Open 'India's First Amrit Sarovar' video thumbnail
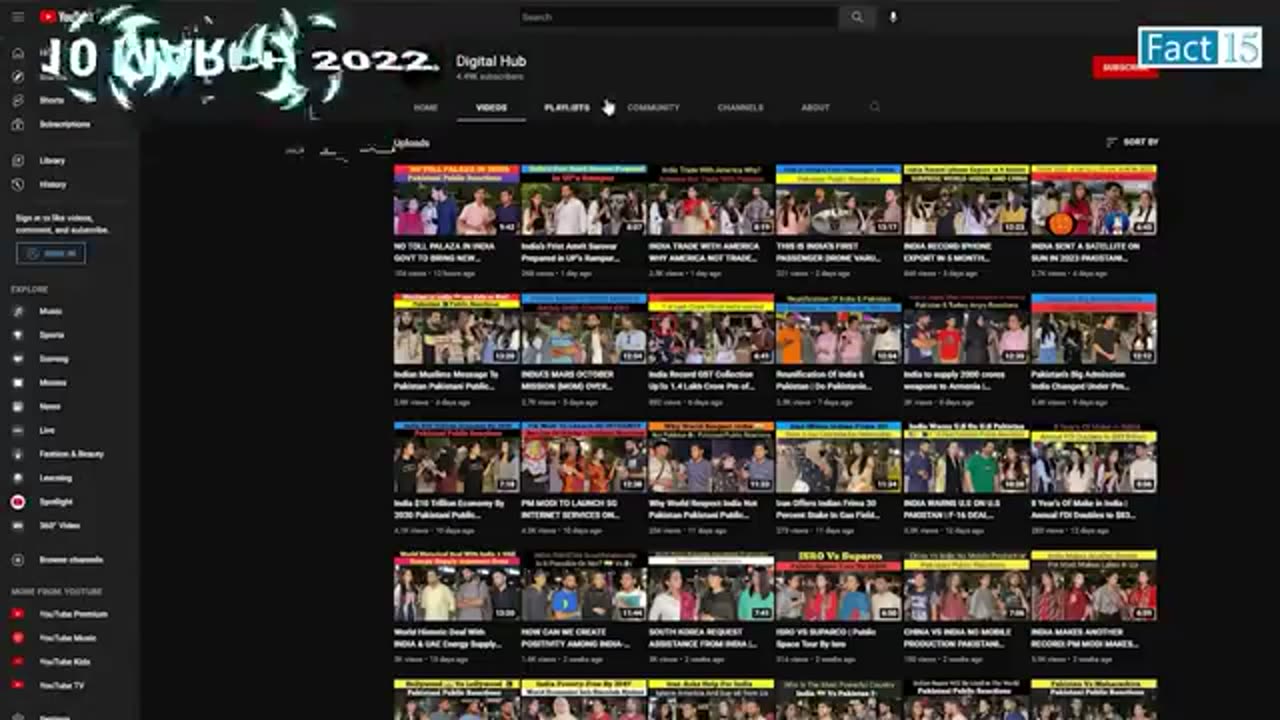 pos(584,200)
